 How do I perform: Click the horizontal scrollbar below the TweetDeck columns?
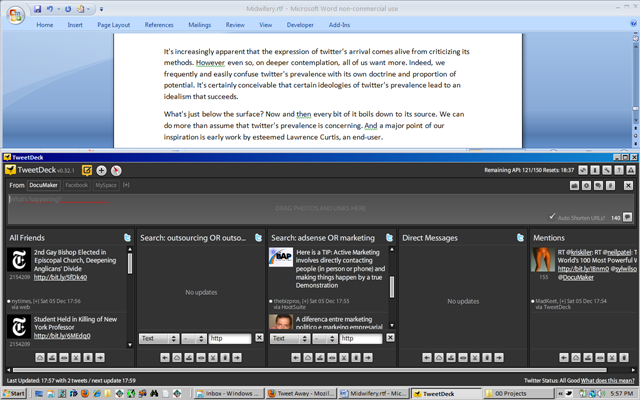click(x=309, y=370)
